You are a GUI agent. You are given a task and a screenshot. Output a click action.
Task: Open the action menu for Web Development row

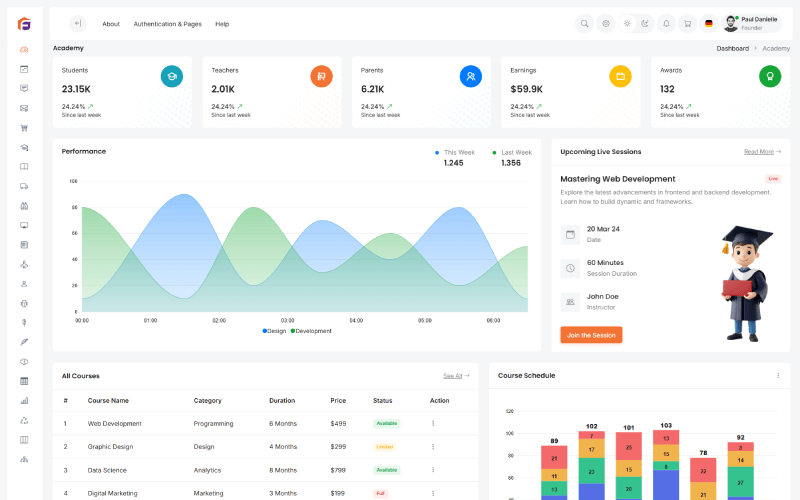(433, 423)
